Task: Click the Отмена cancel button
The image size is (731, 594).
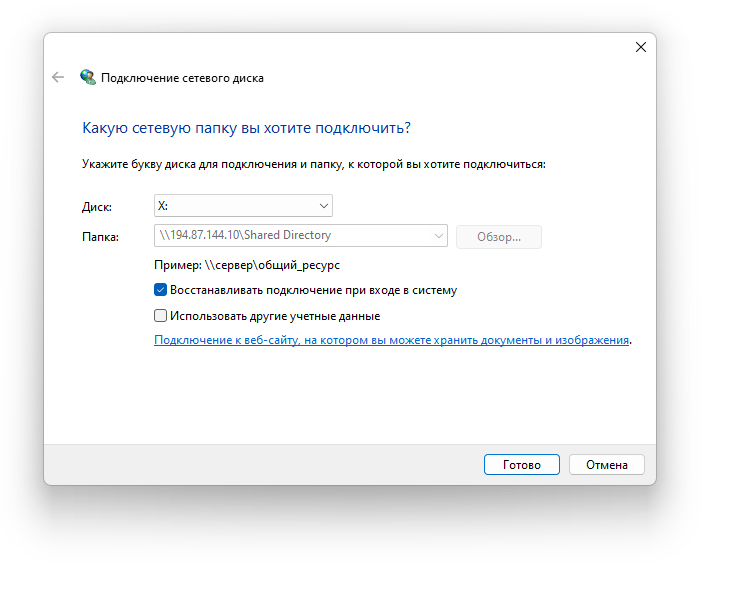Action: click(607, 465)
